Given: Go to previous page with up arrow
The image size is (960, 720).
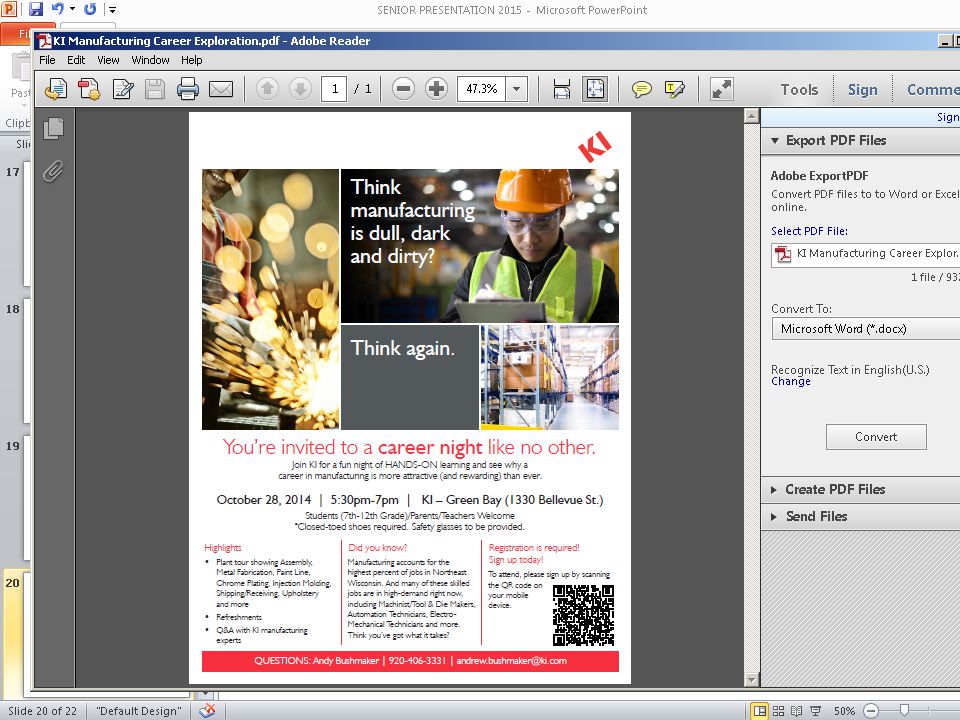Looking at the screenshot, I should 267,89.
